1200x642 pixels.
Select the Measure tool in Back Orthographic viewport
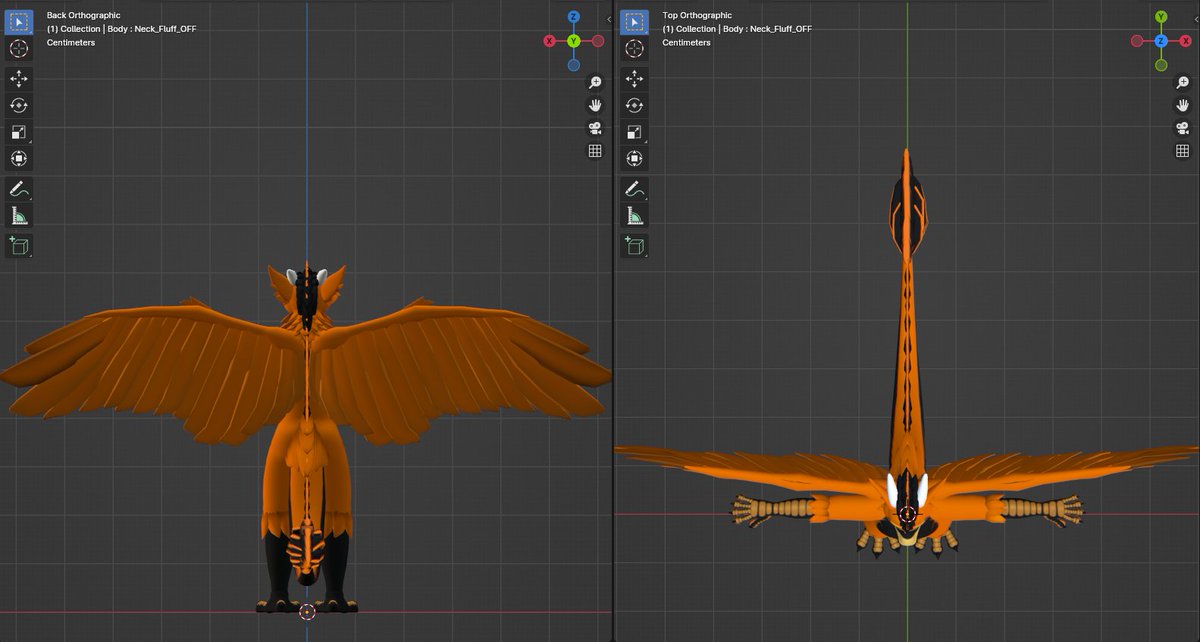coord(19,216)
